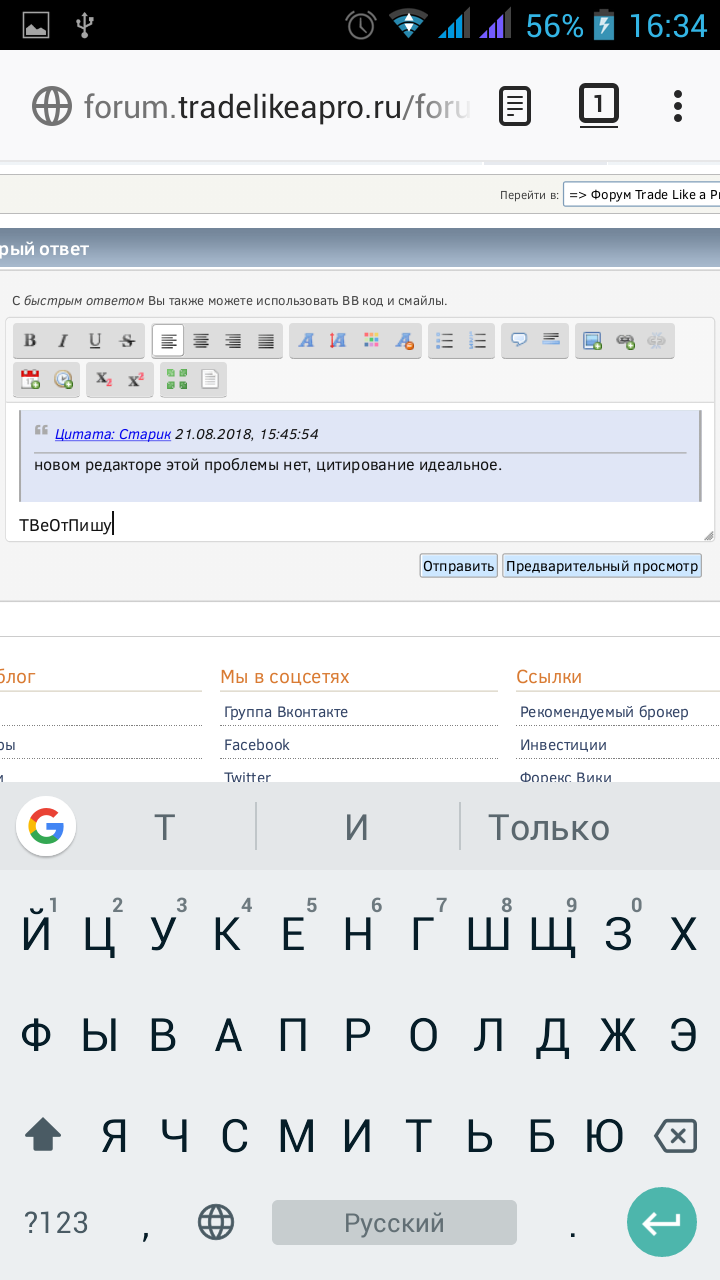720x1280 pixels.
Task: Remove formatting icon in toolbar
Action: pos(404,341)
